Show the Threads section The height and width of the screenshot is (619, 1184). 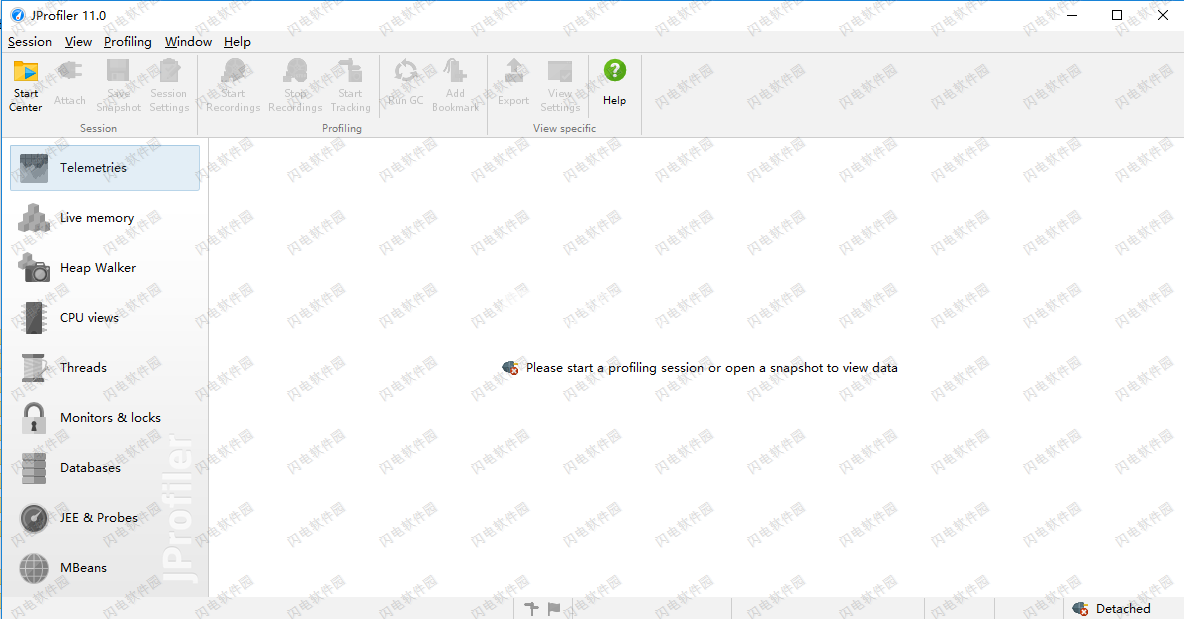tap(105, 368)
